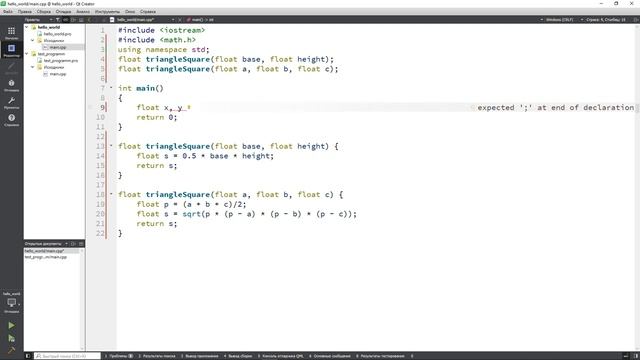Click the synchronize-with-editor link icon
The image size is (640, 360).
point(65,20)
